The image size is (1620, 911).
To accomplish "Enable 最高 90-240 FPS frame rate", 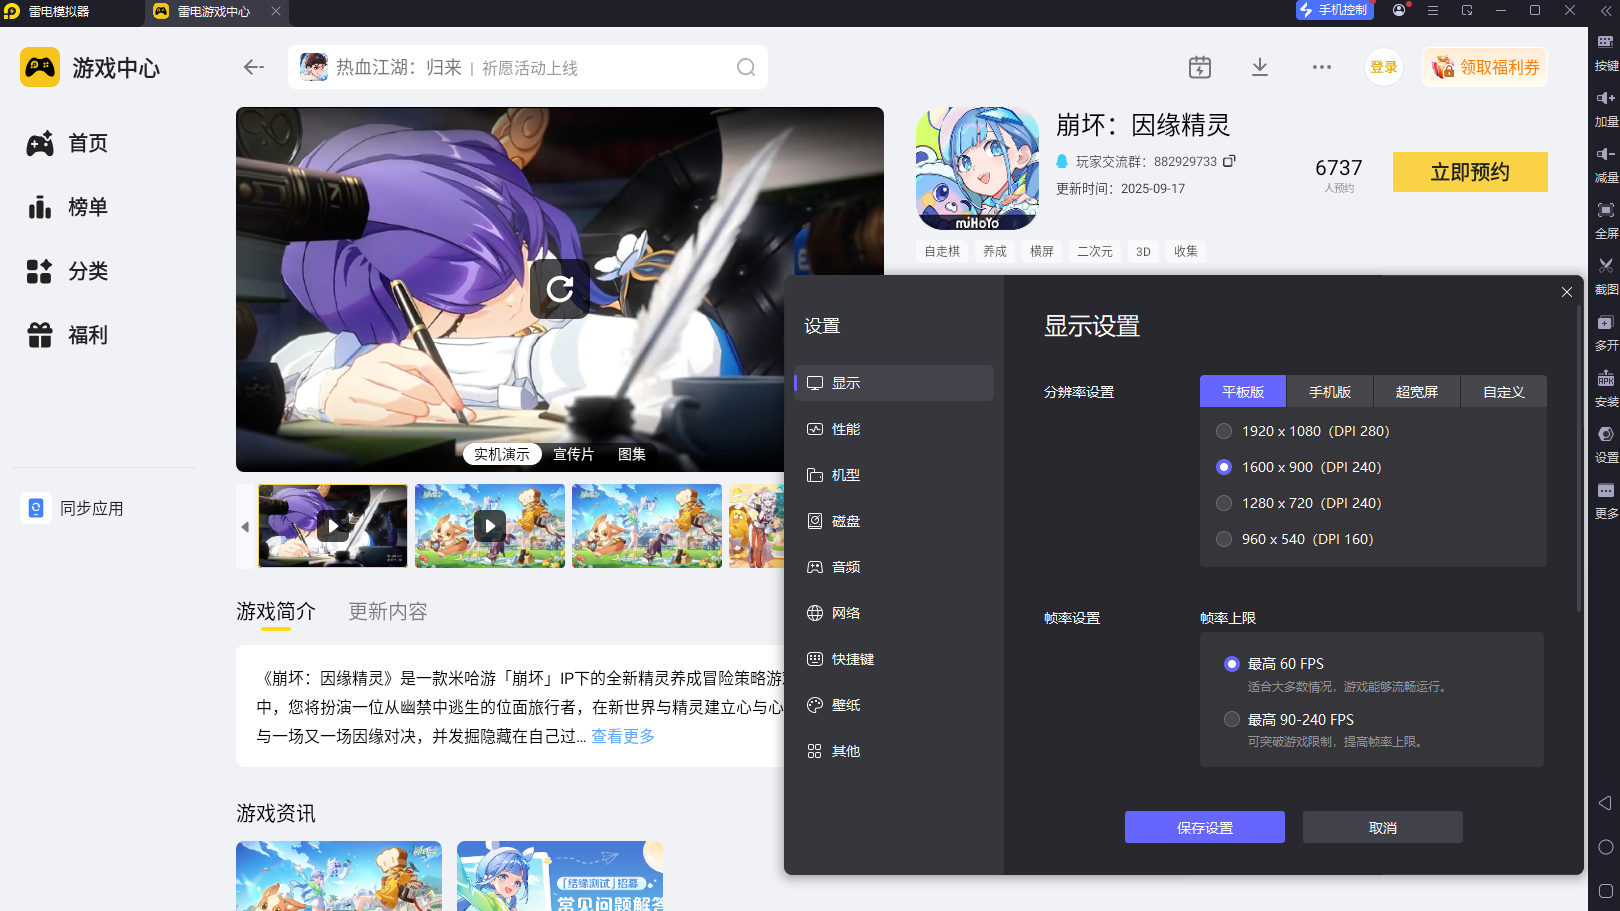I will pyautogui.click(x=1232, y=719).
